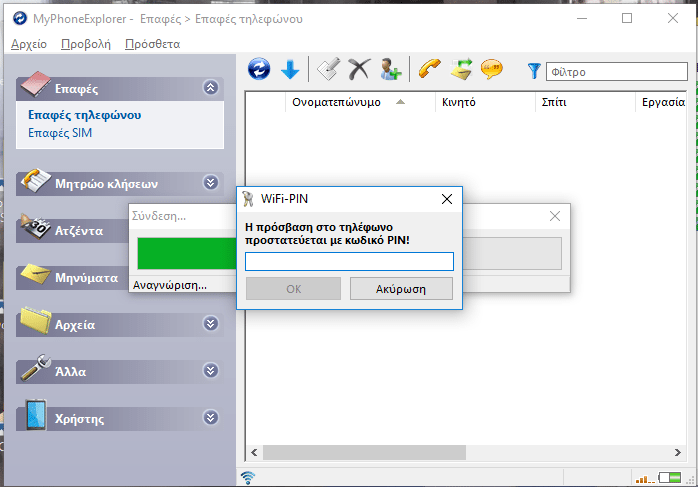Click the add new contact icon
This screenshot has height=487, width=698.
coord(390,69)
